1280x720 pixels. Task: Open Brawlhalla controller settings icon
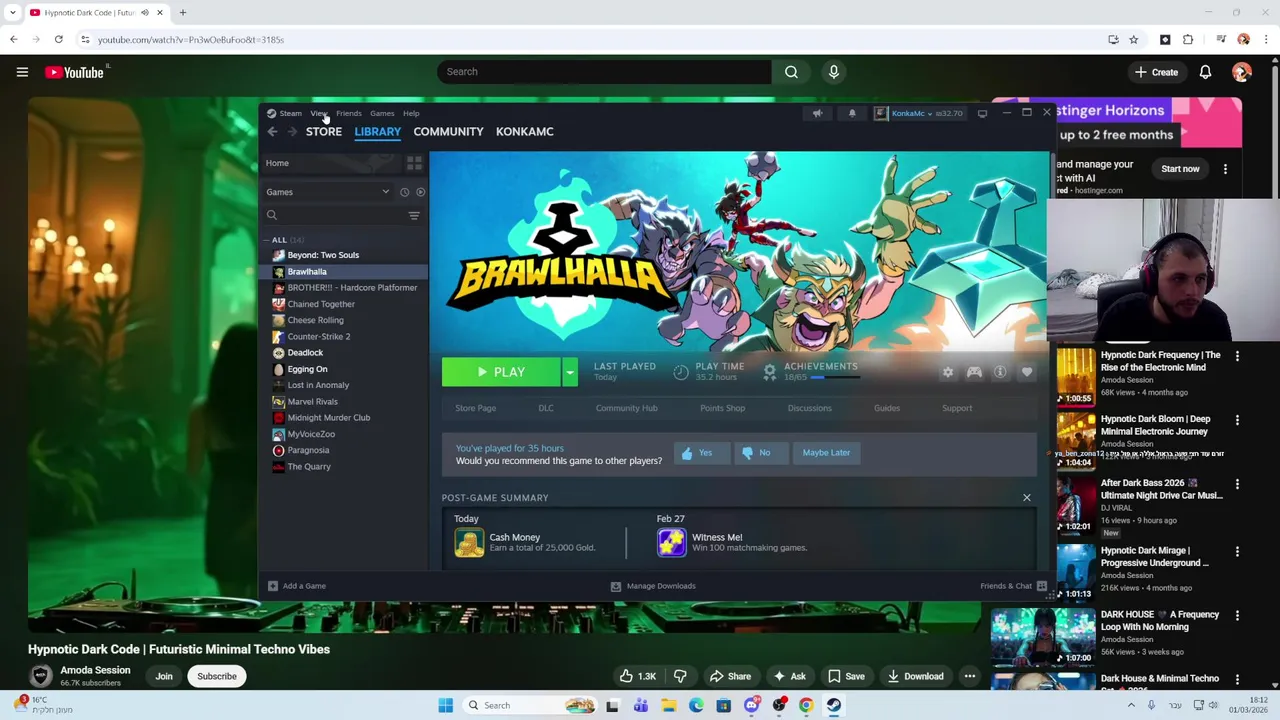pos(974,372)
